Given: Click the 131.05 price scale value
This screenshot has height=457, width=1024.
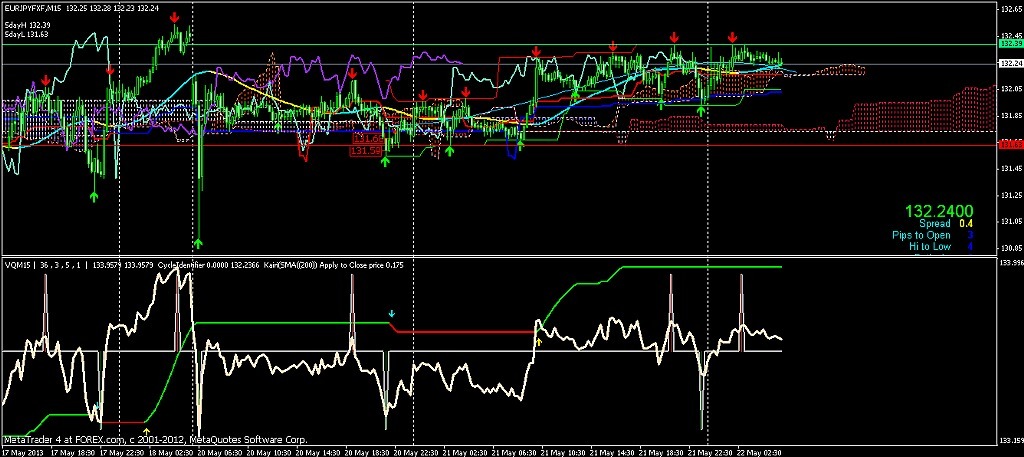Looking at the screenshot, I should (x=1010, y=222).
